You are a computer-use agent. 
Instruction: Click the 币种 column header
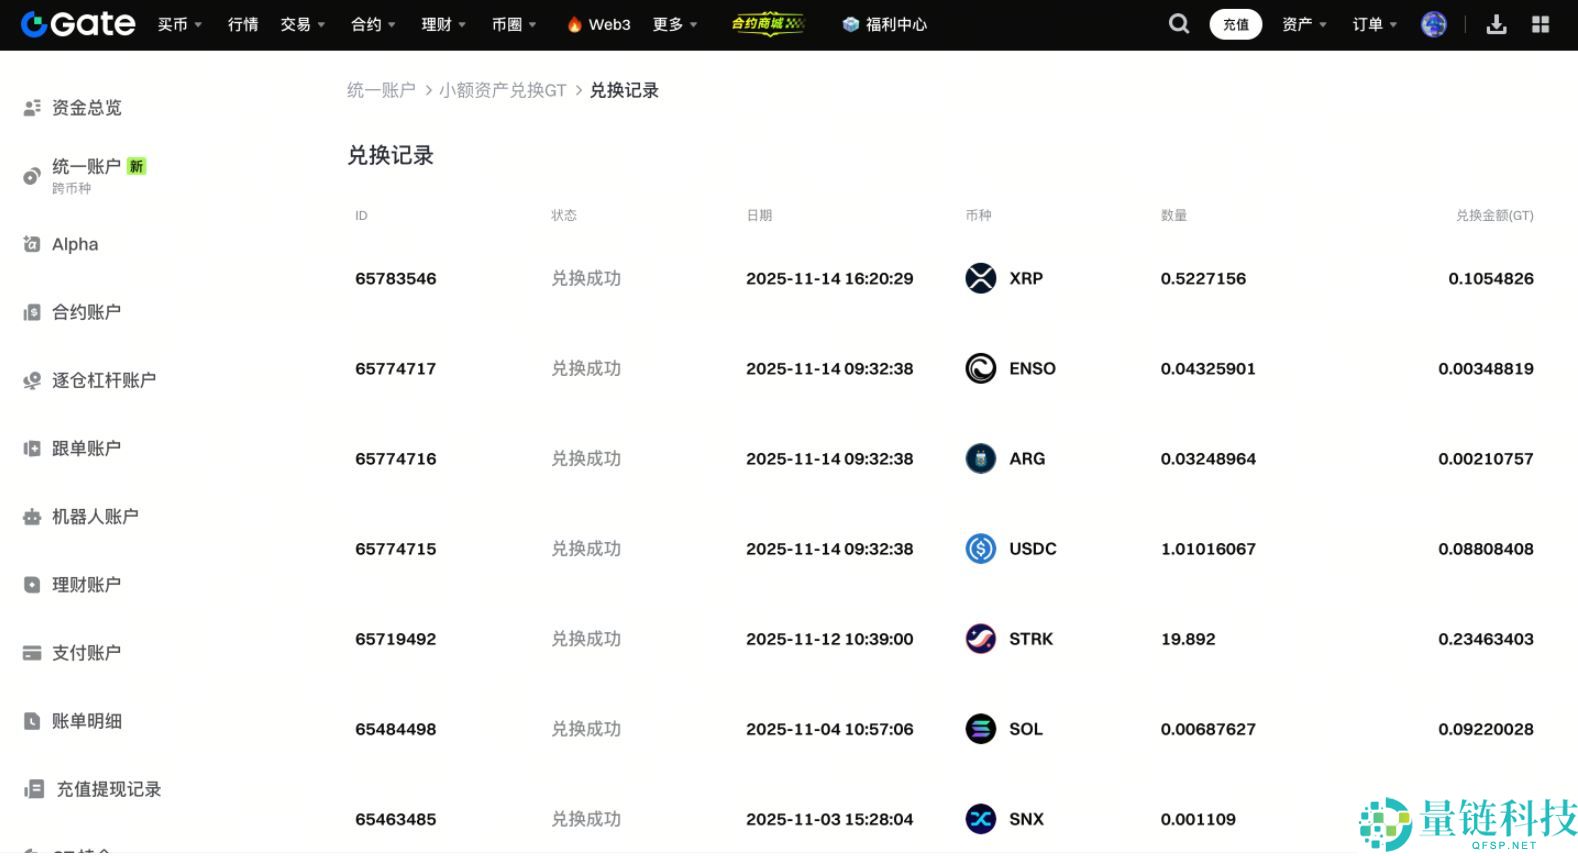(x=978, y=215)
